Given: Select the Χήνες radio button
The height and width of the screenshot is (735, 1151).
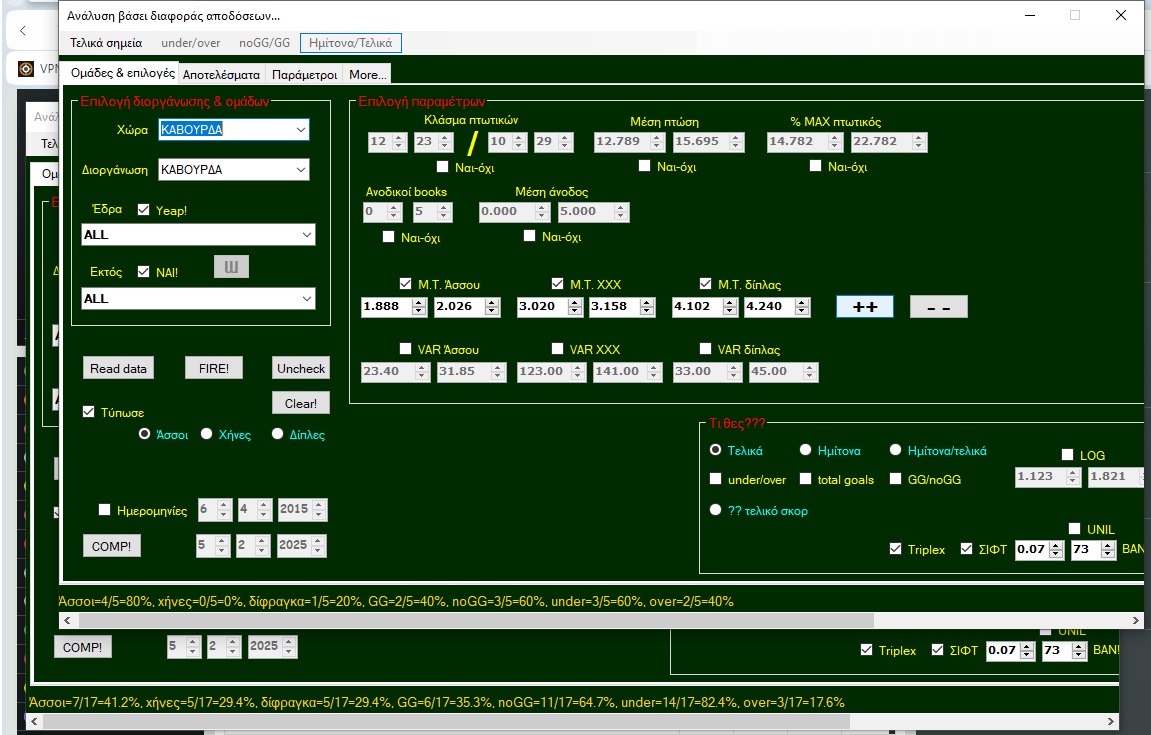Looking at the screenshot, I should (207, 434).
